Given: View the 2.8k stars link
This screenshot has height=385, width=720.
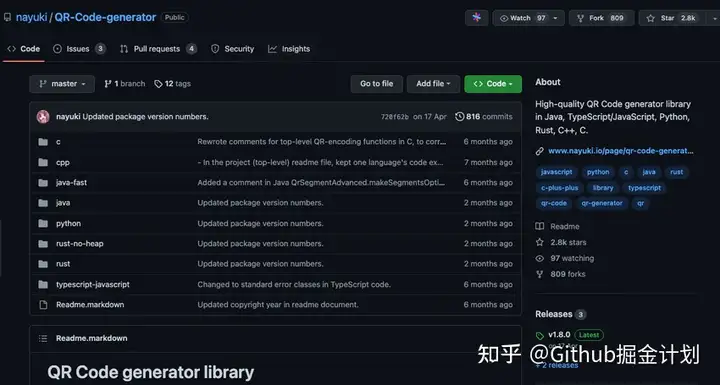Looking at the screenshot, I should point(568,242).
